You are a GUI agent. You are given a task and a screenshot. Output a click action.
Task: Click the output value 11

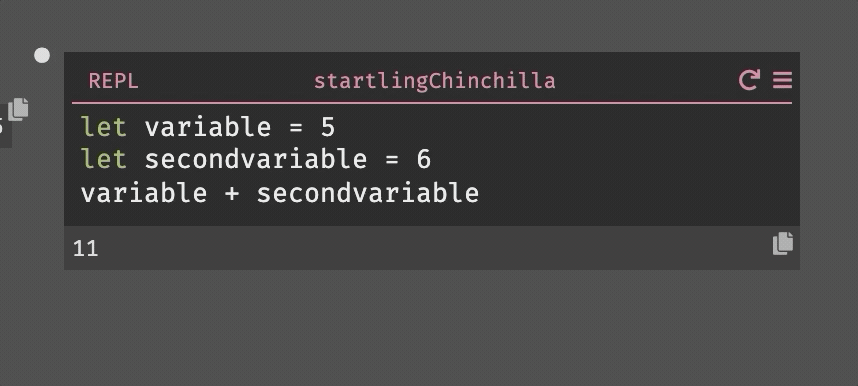[x=85, y=249]
